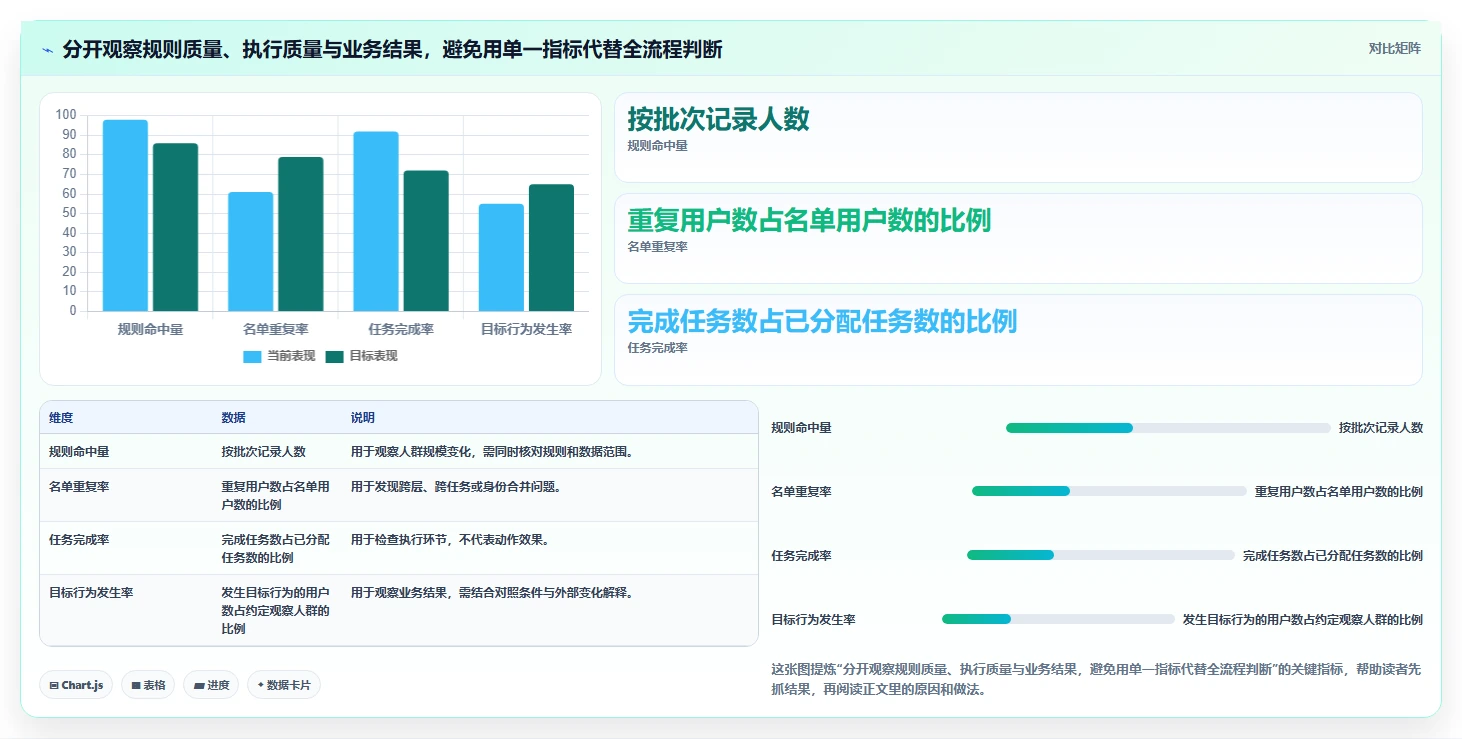Screen dimensions: 1462x739
Task: Click the 名单重复率 progress bar
Action: [1109, 491]
